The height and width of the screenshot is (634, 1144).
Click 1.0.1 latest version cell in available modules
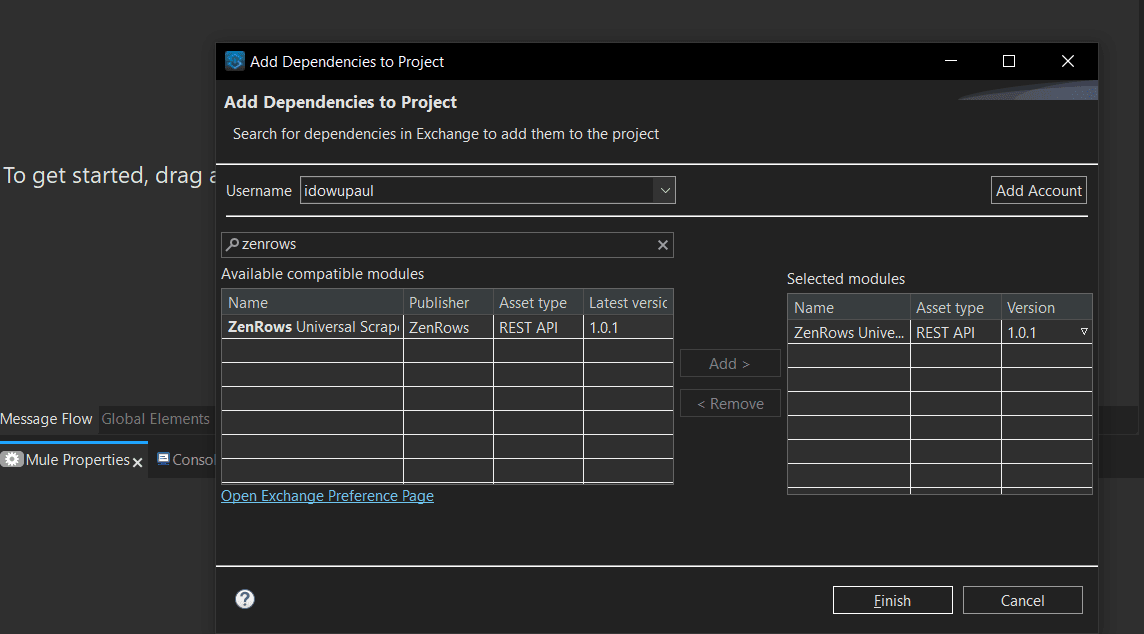(628, 328)
